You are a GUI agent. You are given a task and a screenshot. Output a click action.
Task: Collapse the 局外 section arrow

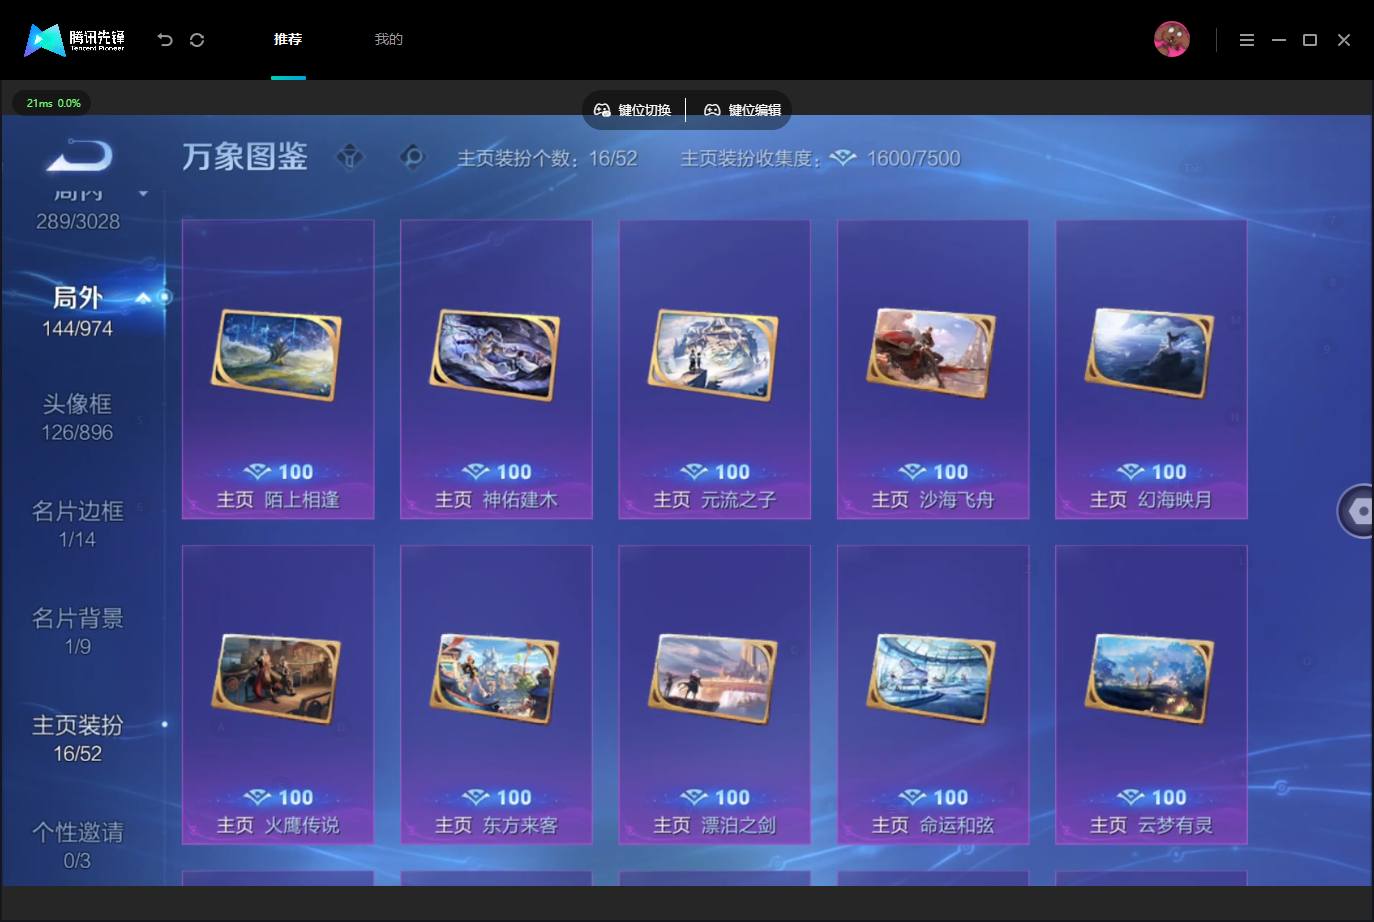(143, 298)
